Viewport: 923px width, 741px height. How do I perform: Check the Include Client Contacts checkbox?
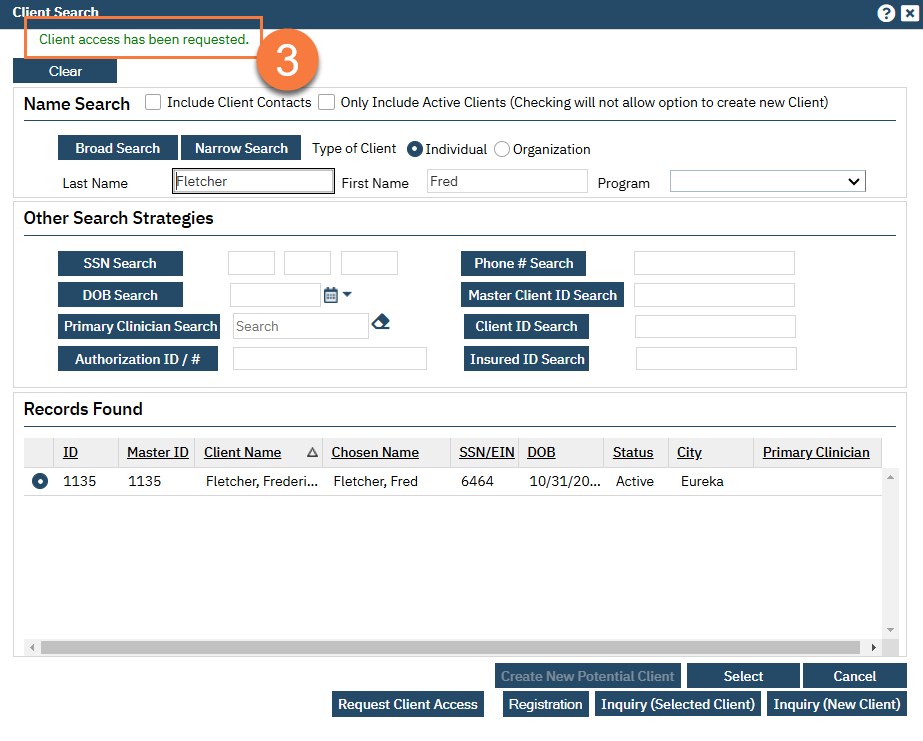[x=153, y=102]
